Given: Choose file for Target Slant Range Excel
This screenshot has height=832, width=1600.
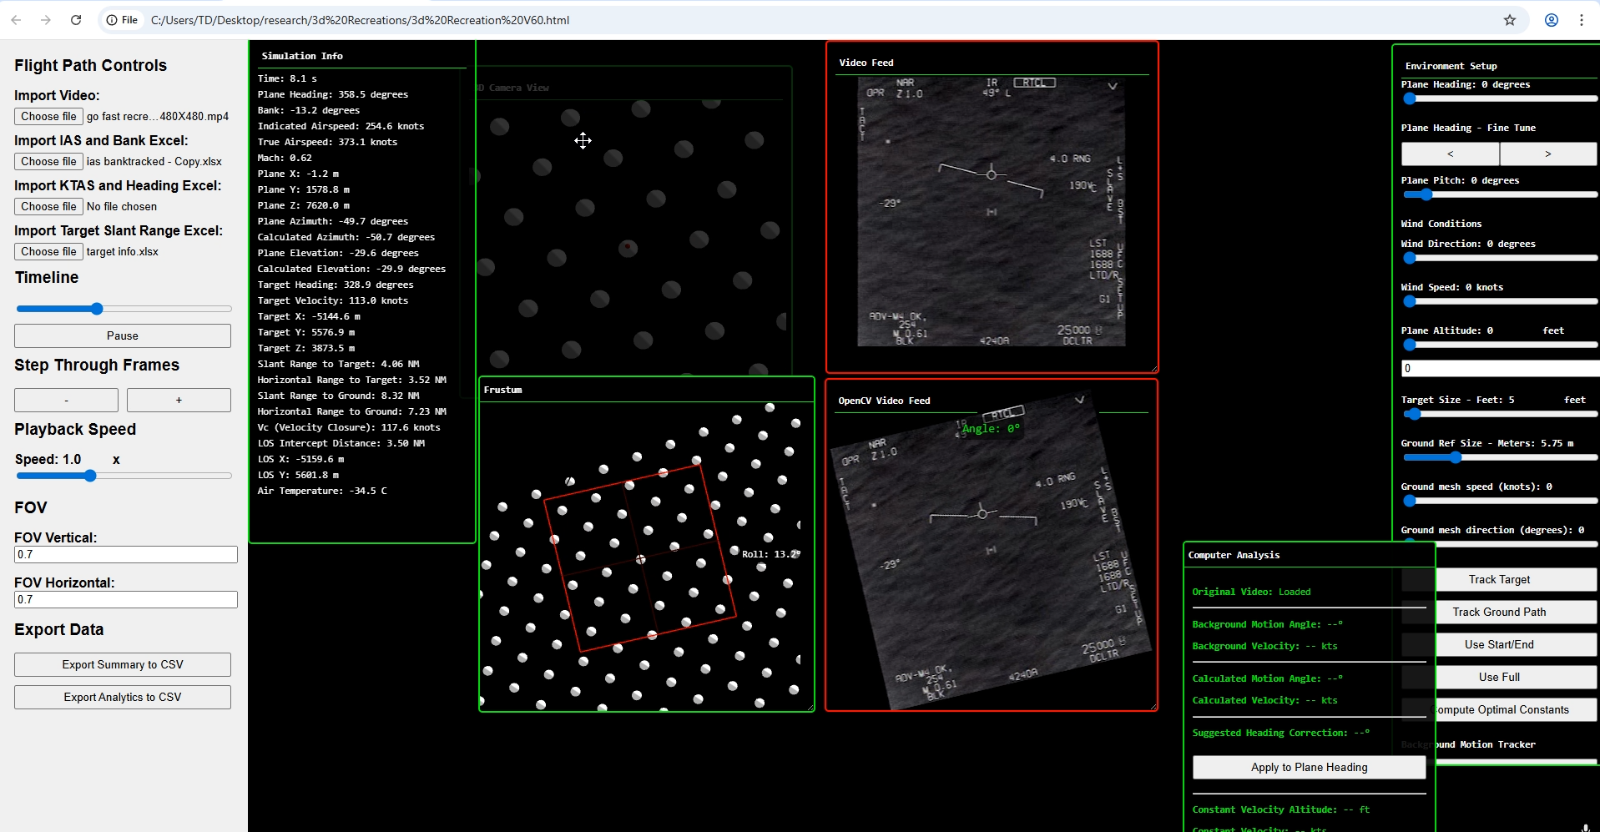Looking at the screenshot, I should tap(48, 251).
